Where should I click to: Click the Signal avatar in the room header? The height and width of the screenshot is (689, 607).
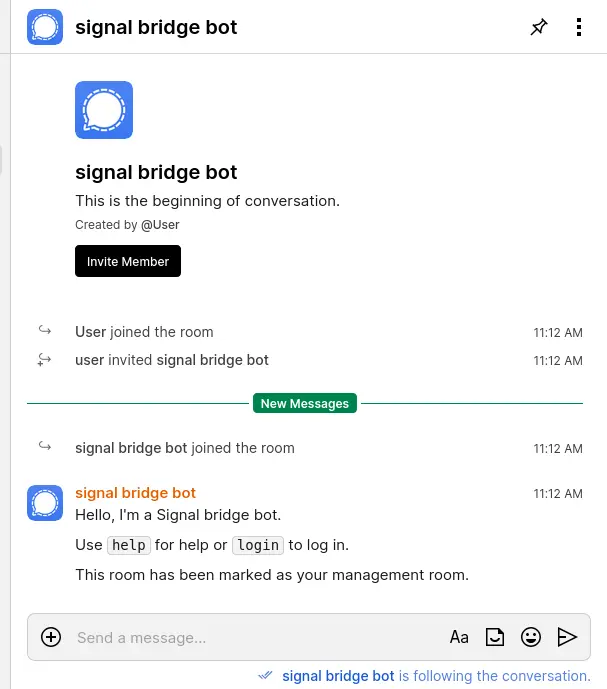coord(45,27)
